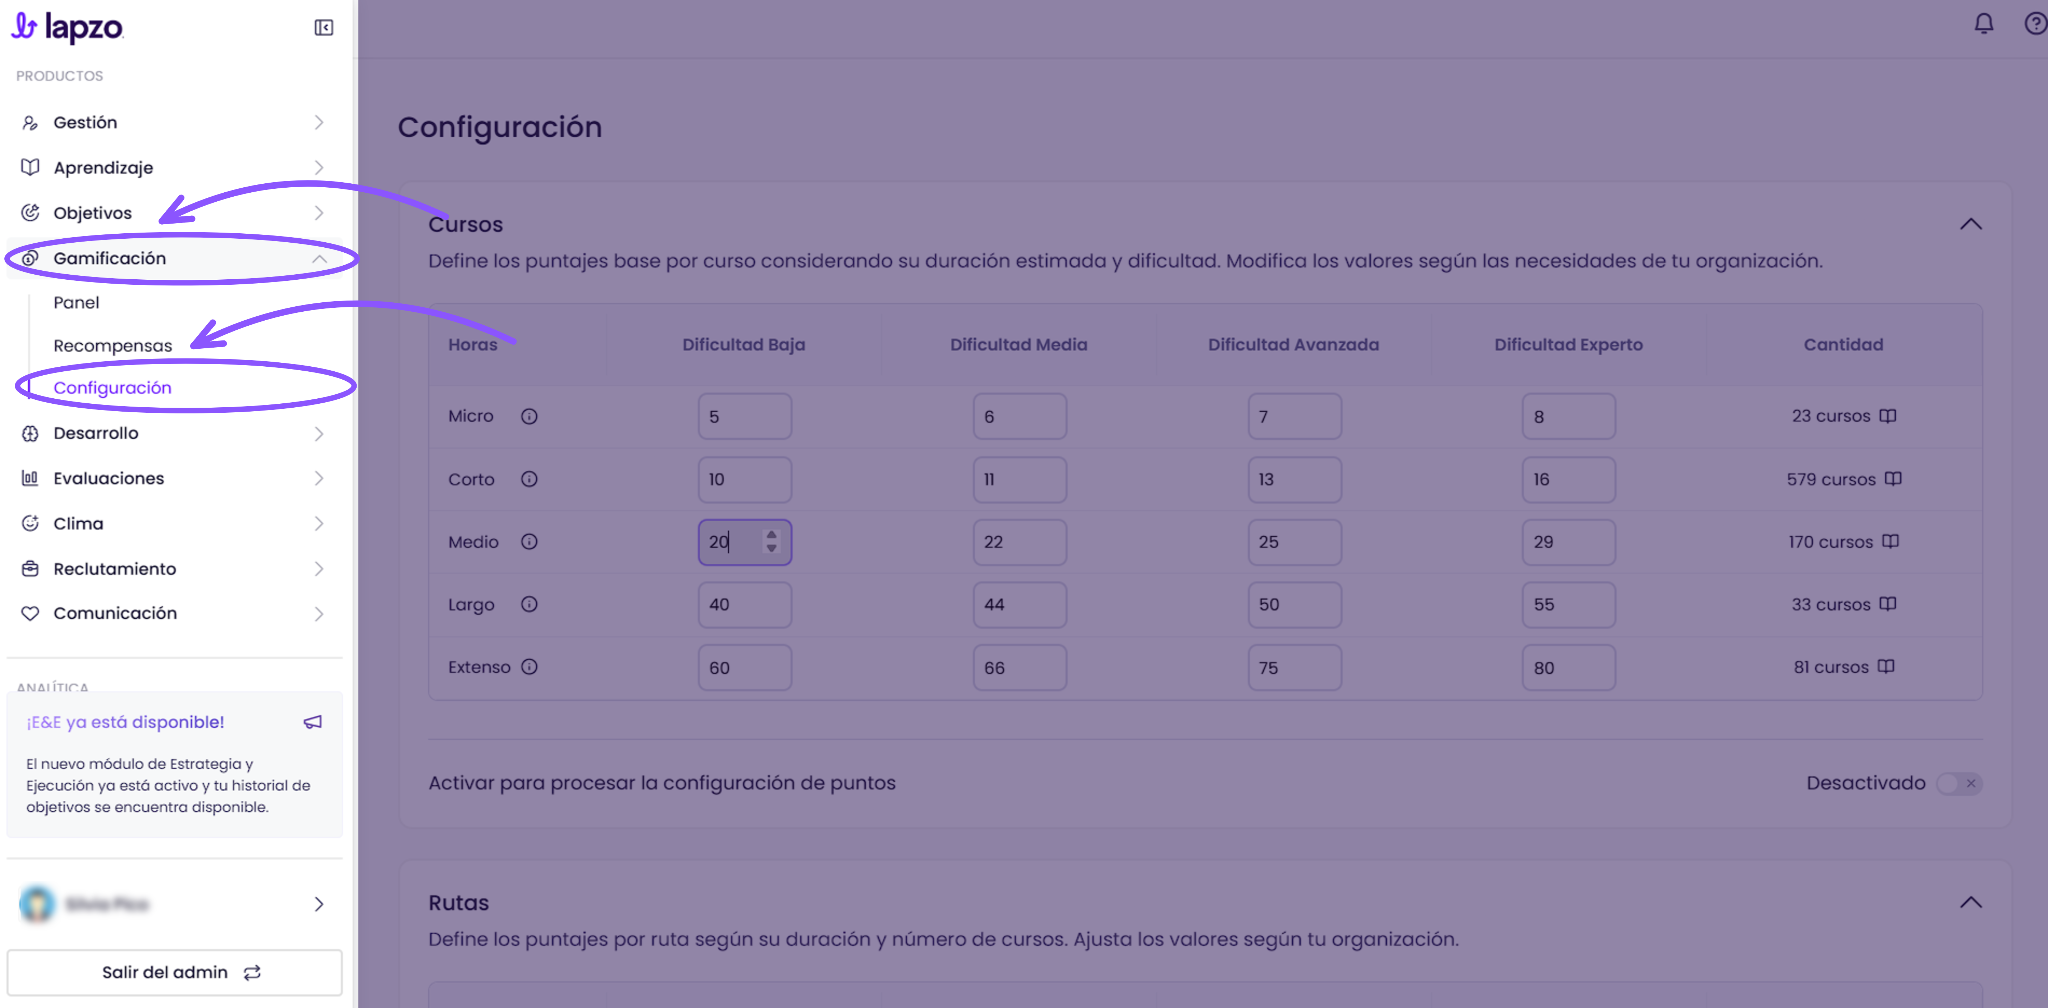Open the book icon beside 33 cursos
Viewport: 2048px width, 1008px height.
click(x=1888, y=604)
